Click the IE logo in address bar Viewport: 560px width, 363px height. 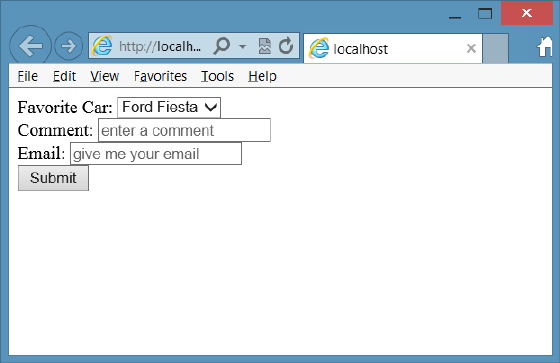tap(102, 46)
